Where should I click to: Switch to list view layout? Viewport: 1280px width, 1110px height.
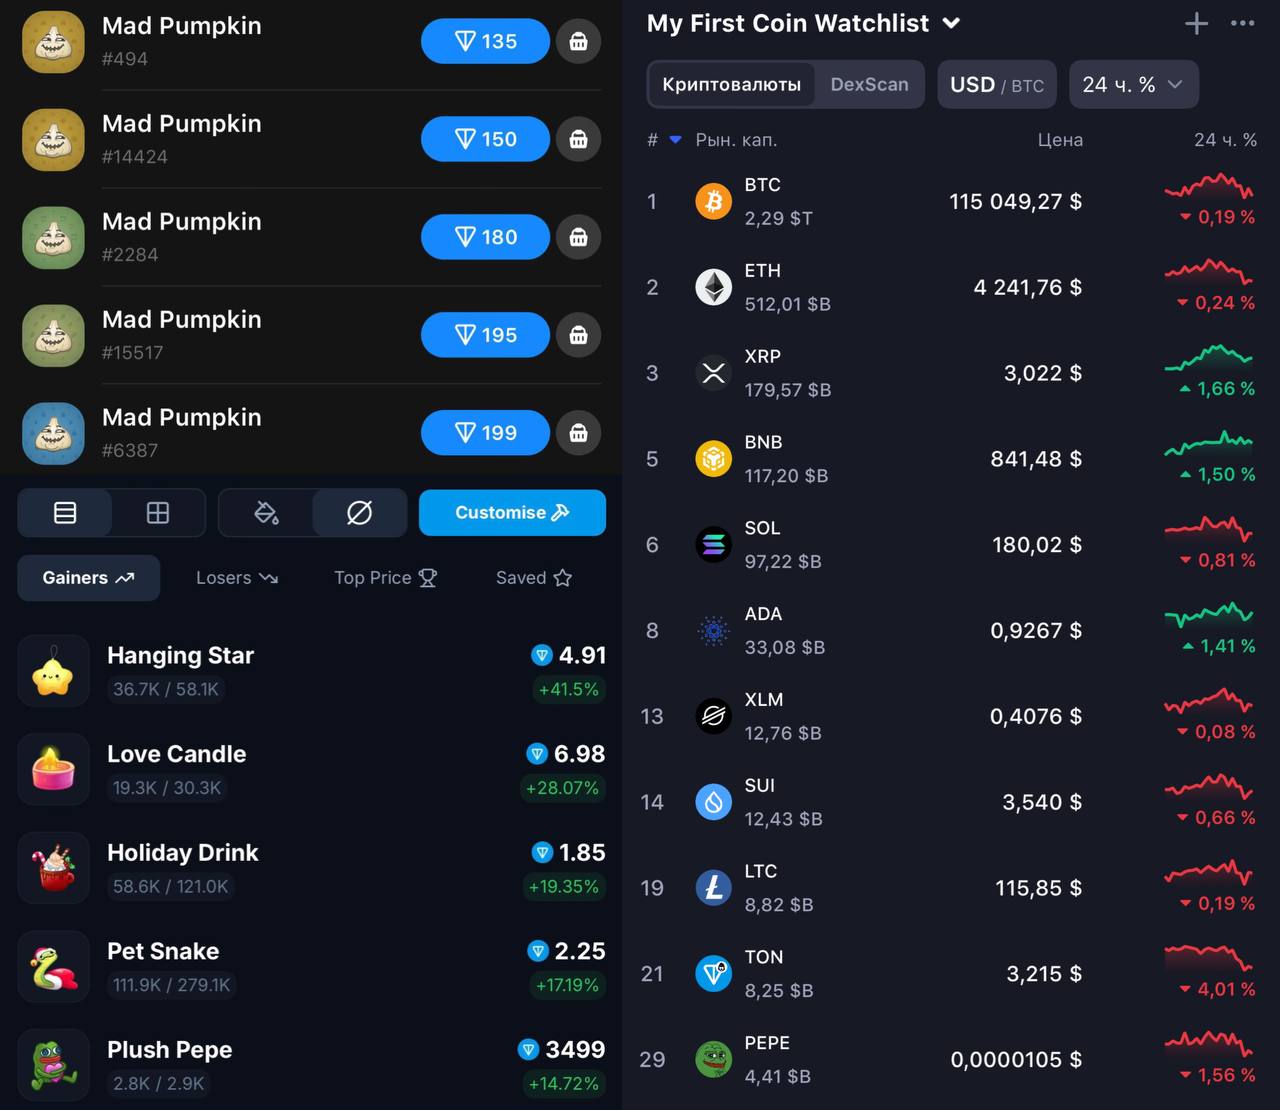point(65,513)
